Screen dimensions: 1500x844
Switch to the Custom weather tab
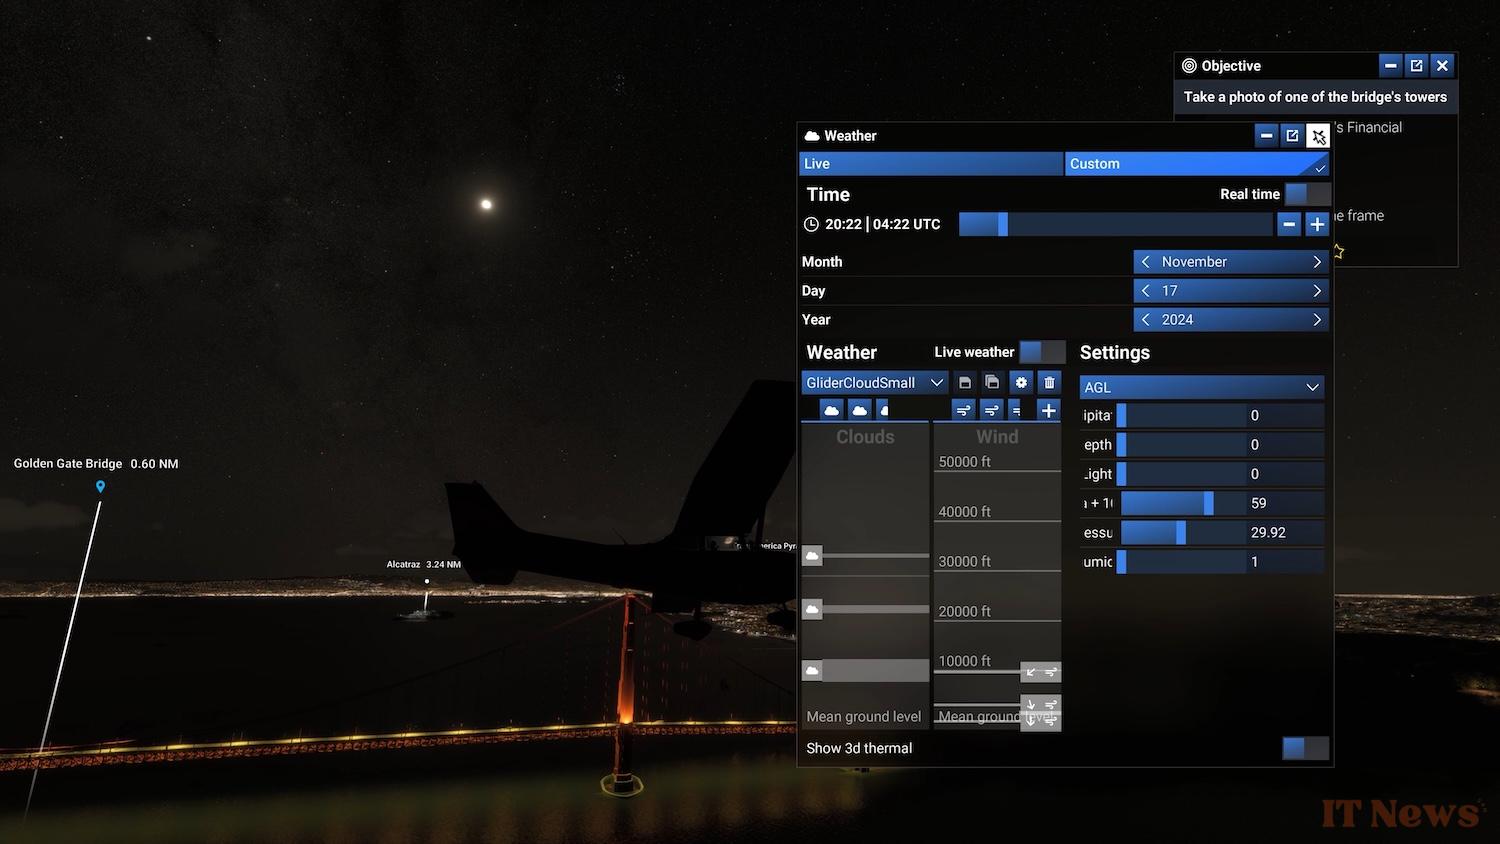click(x=1196, y=164)
